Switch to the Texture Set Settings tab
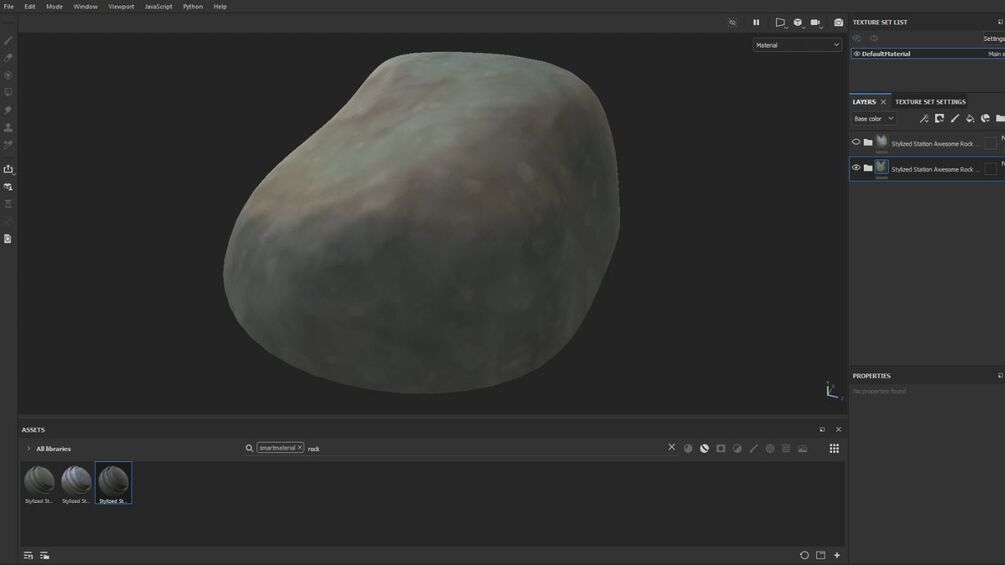 (930, 102)
